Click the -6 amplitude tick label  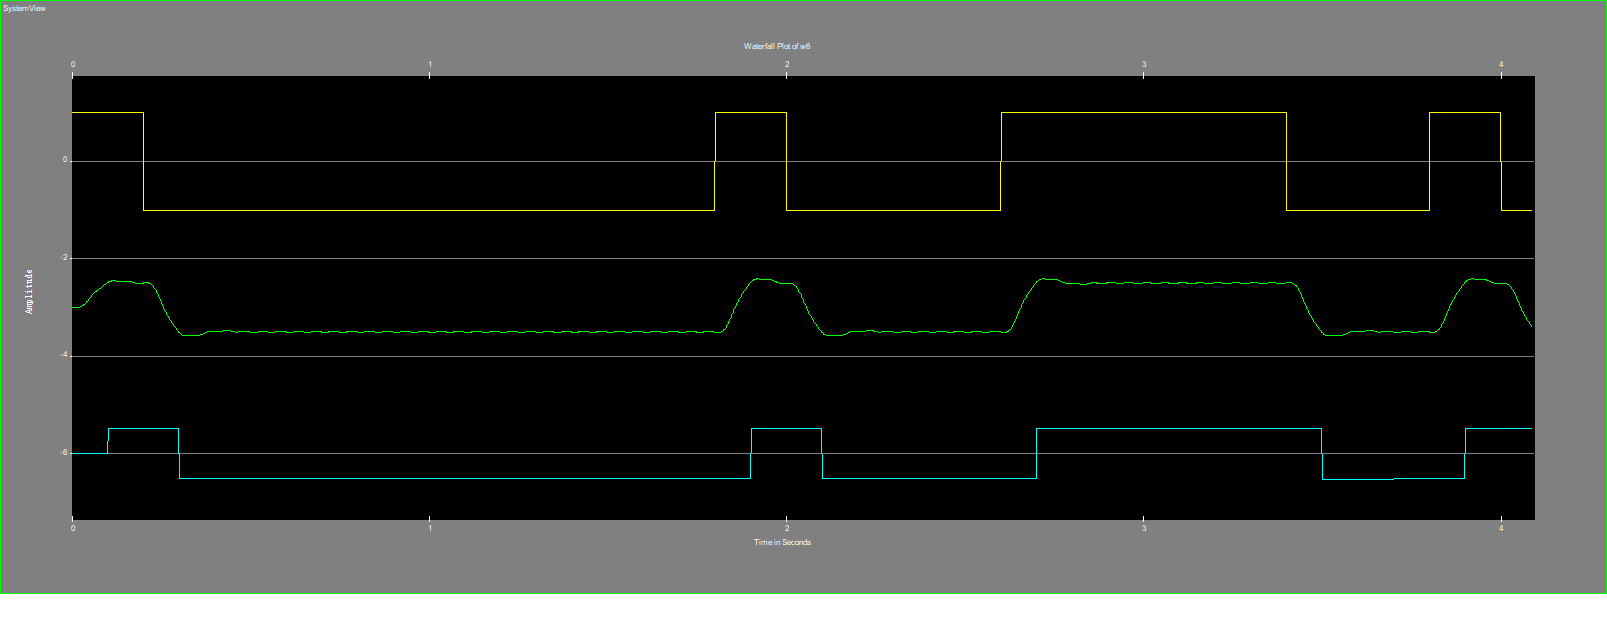pos(64,452)
